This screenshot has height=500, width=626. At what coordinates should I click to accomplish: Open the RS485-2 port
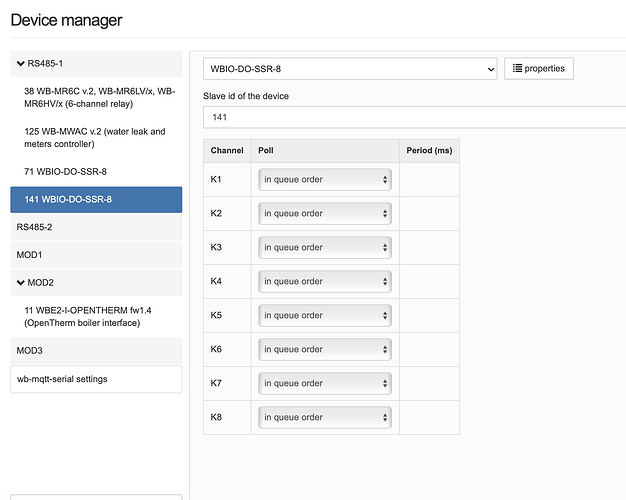[x=96, y=227]
